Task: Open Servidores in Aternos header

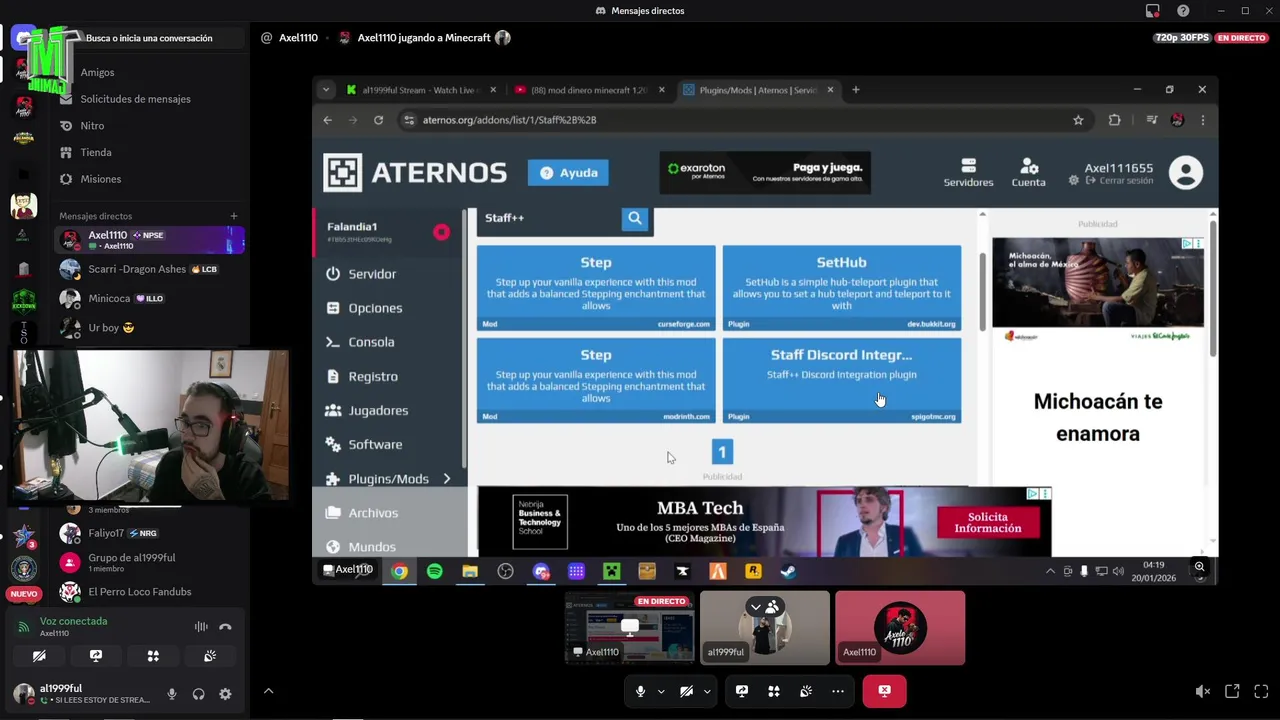Action: 968,172
